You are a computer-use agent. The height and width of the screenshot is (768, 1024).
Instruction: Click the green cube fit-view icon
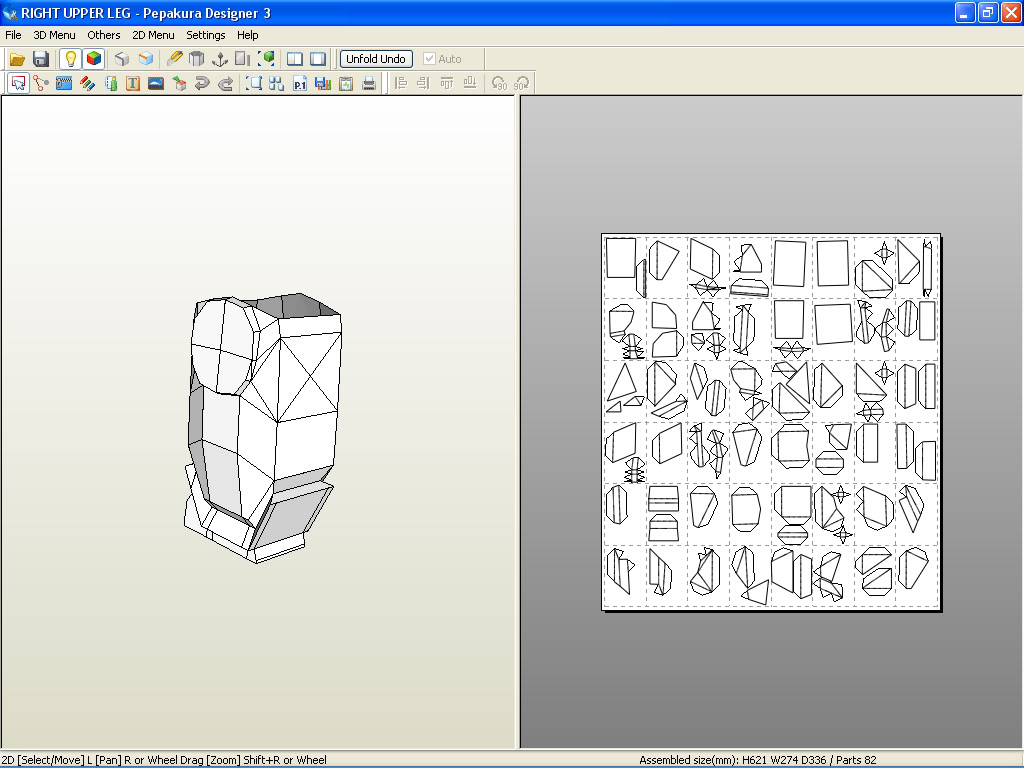(x=266, y=59)
